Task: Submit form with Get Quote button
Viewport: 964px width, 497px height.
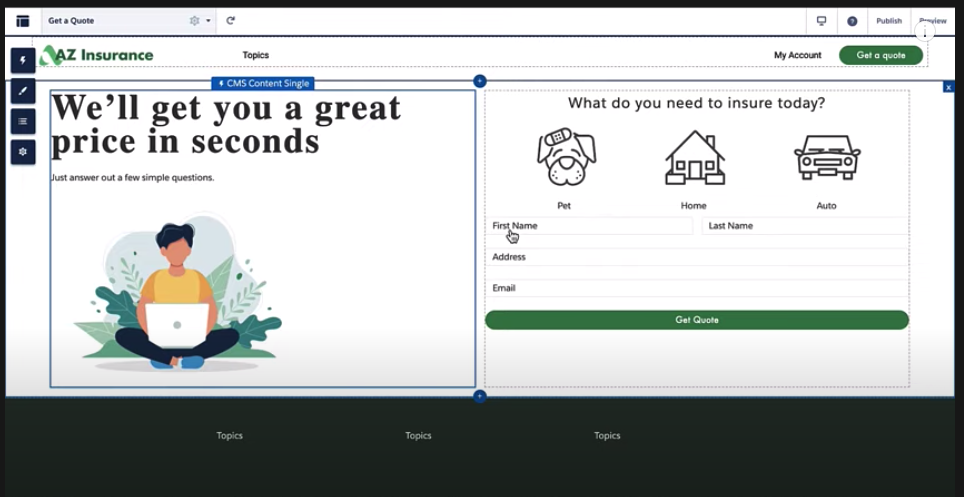Action: pyautogui.click(x=697, y=320)
